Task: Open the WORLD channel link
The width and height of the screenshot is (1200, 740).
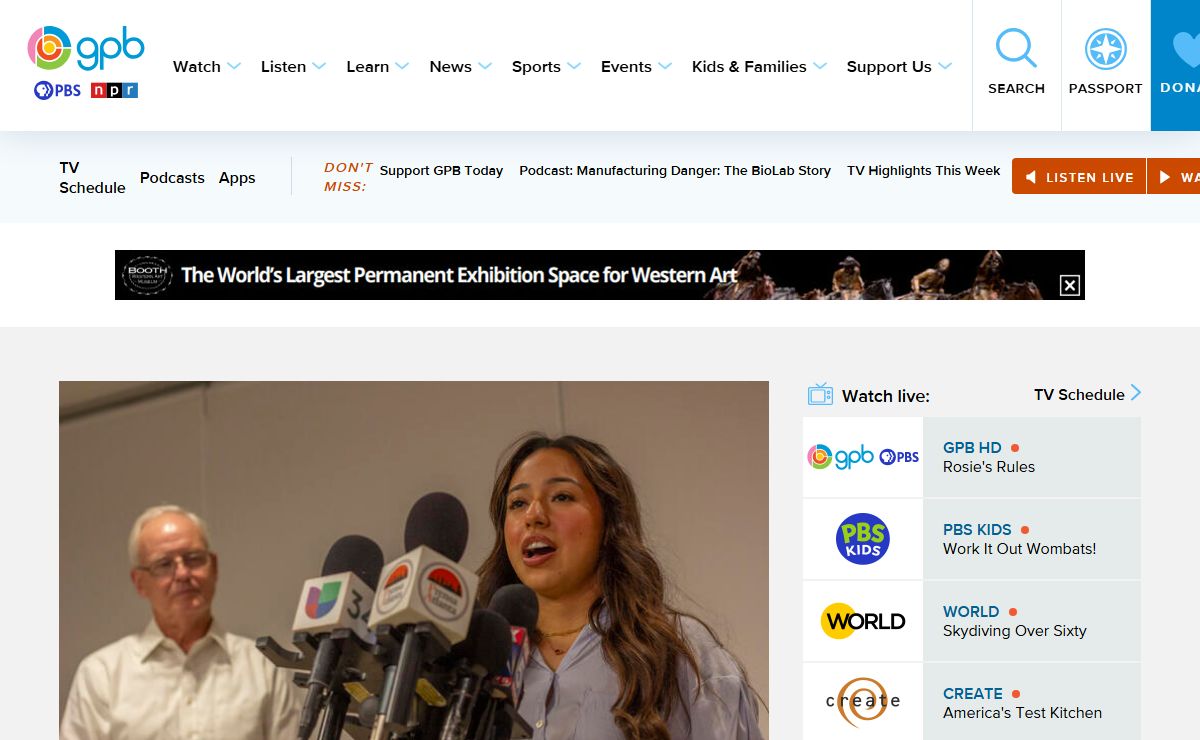Action: [x=971, y=612]
